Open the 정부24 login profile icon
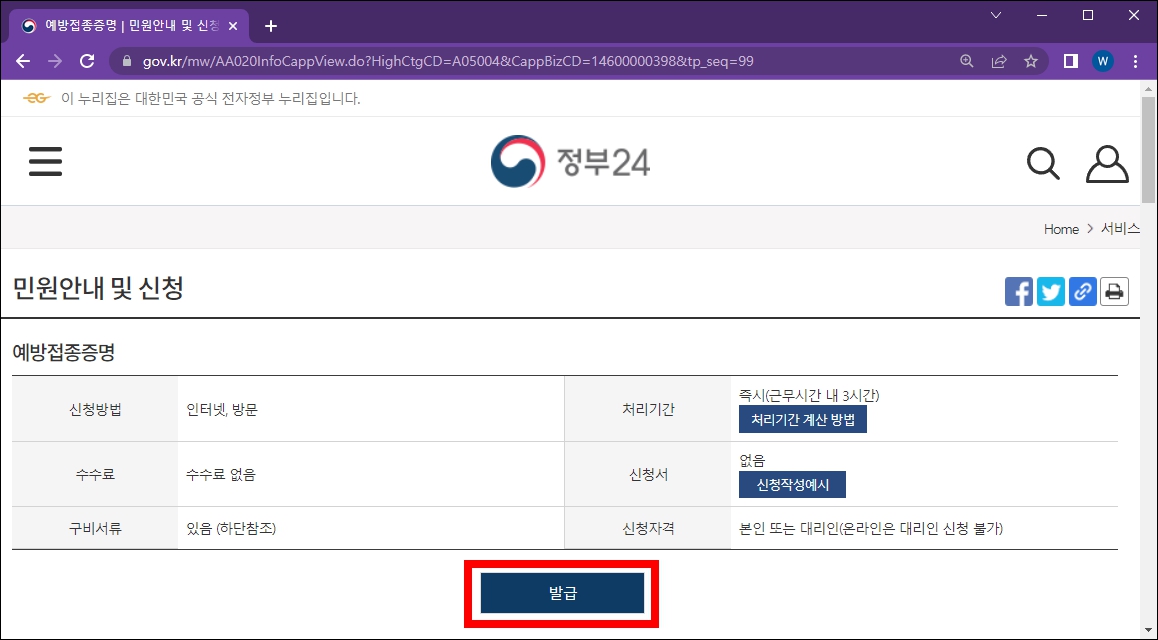This screenshot has width=1158, height=640. click(1106, 163)
